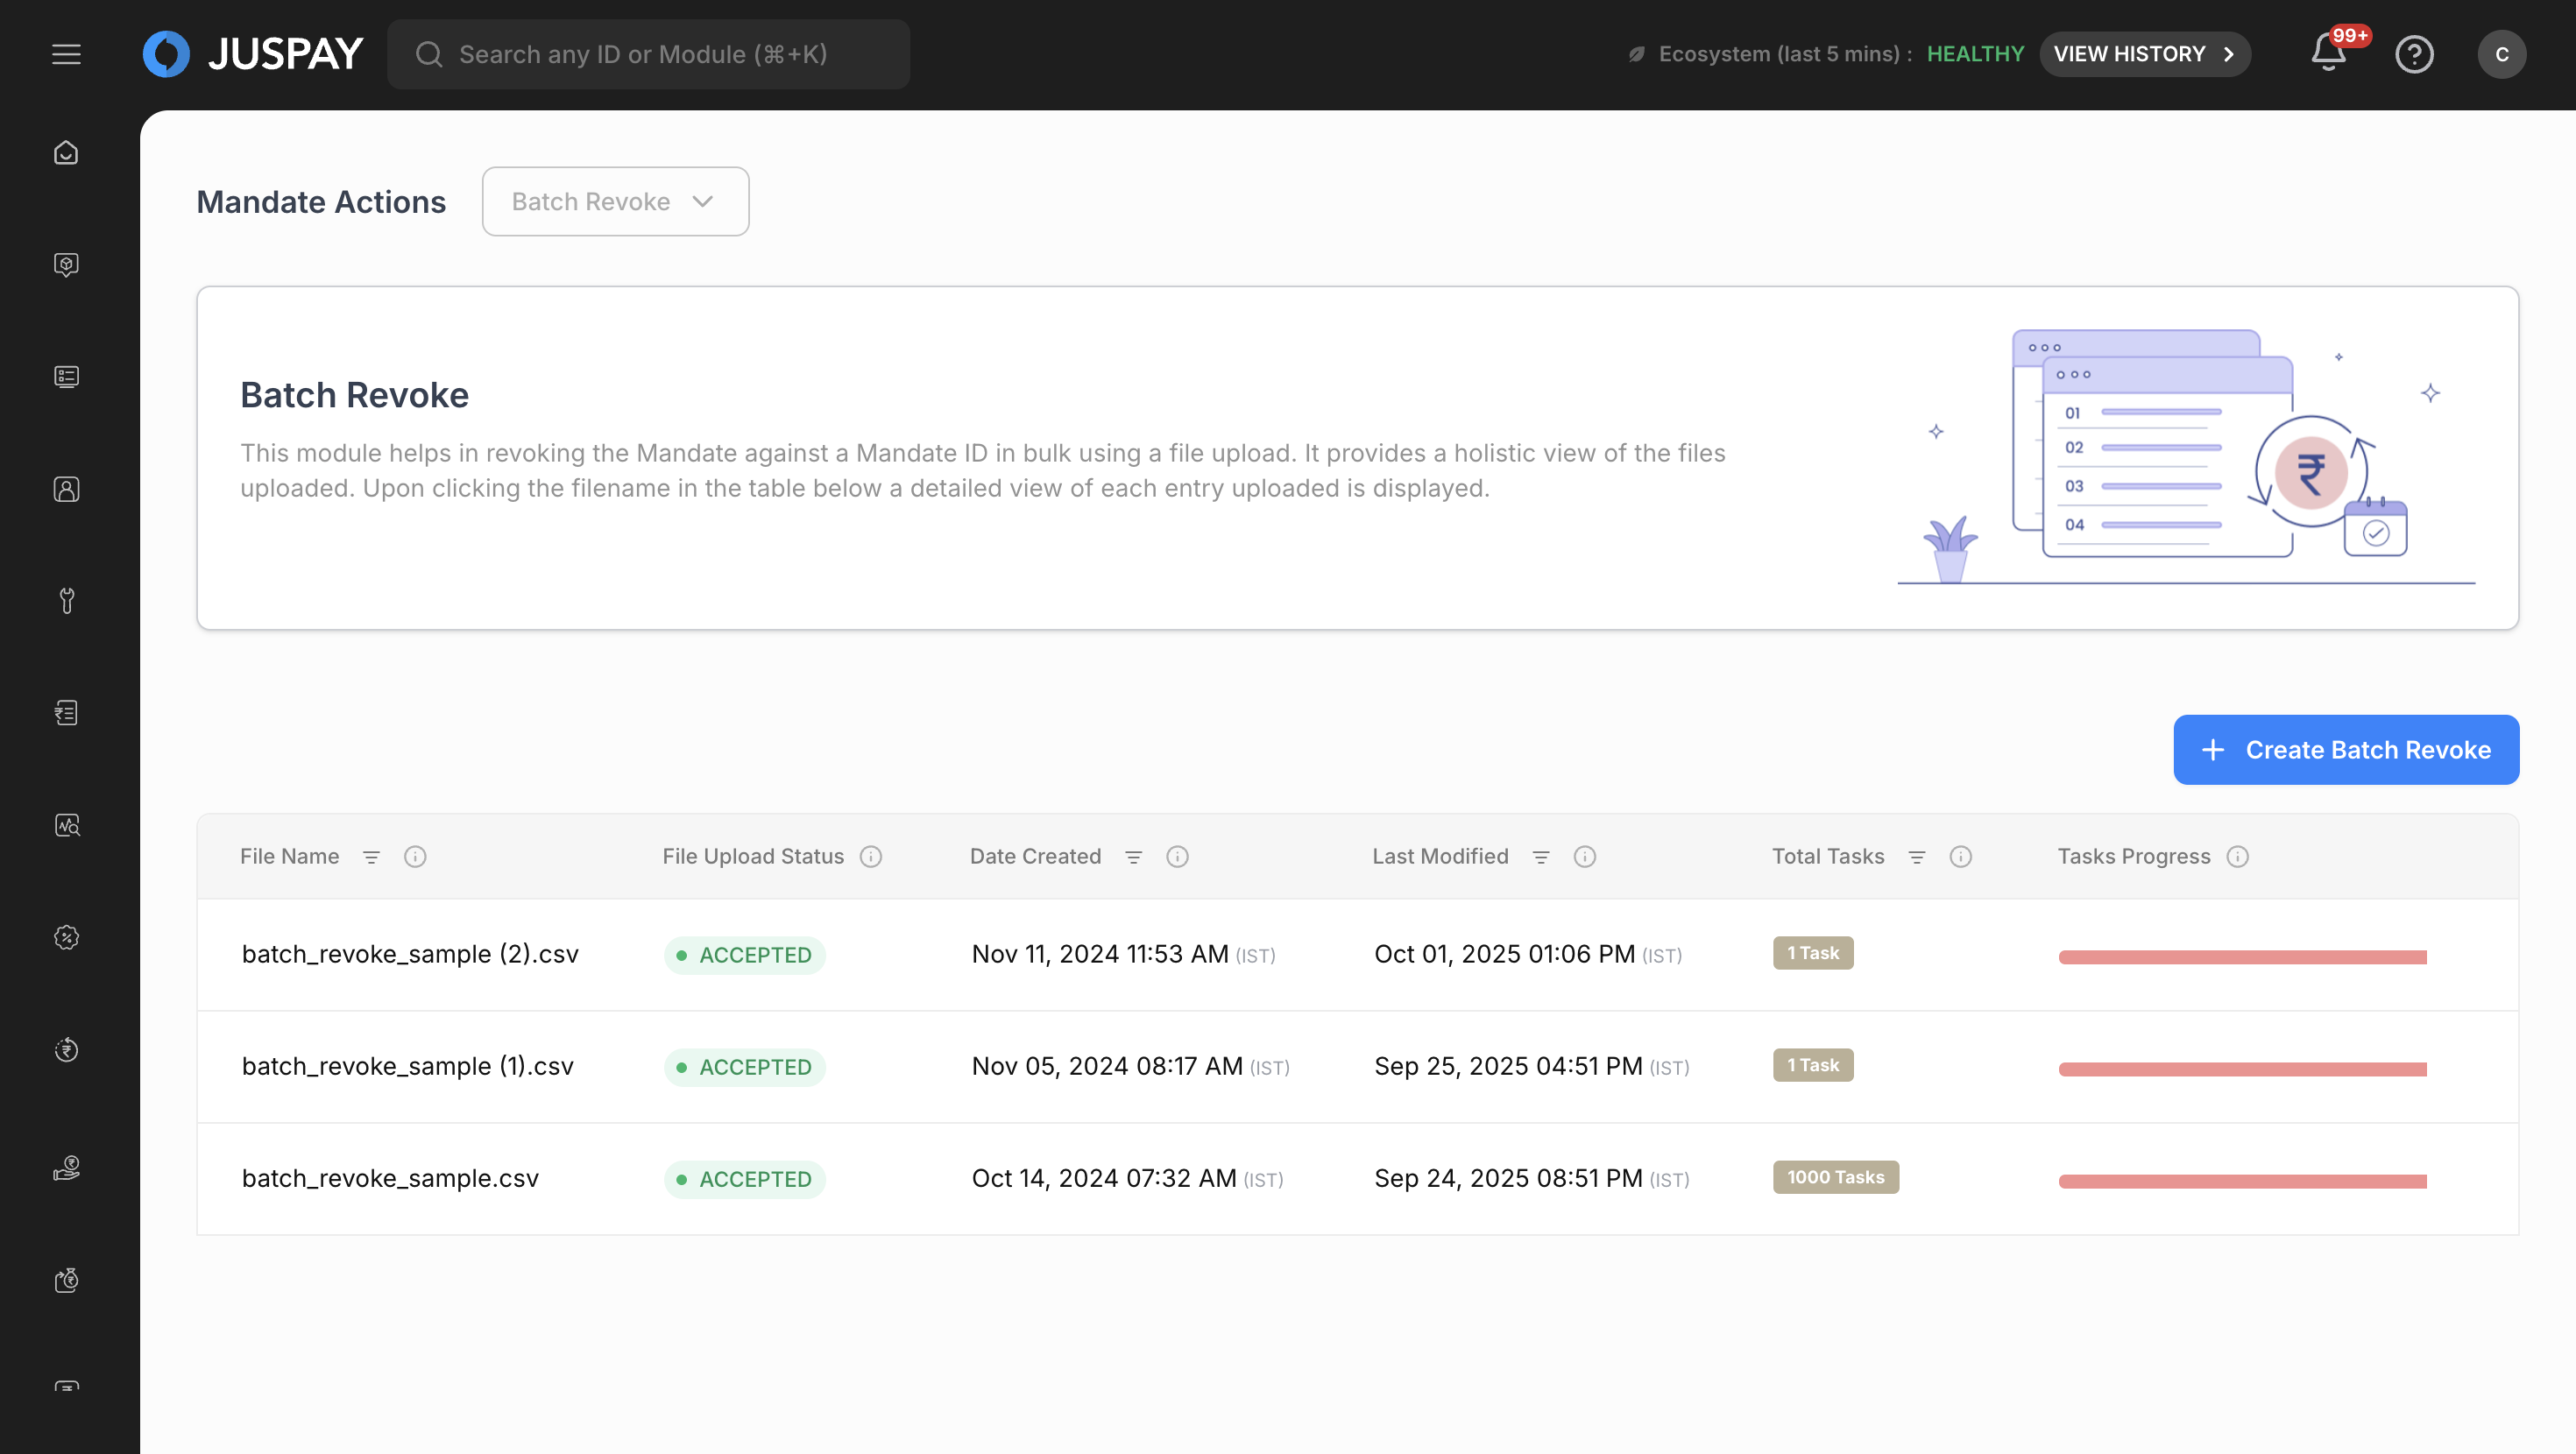Click the help question mark icon

[x=2414, y=54]
